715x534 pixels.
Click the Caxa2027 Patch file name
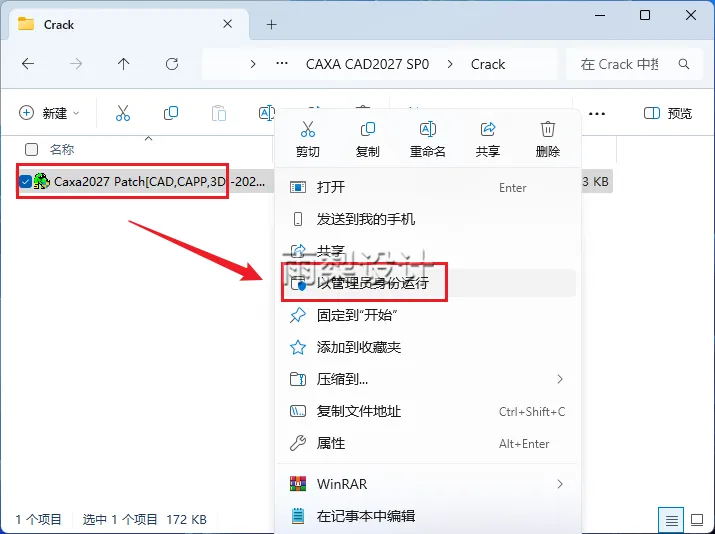click(x=159, y=181)
